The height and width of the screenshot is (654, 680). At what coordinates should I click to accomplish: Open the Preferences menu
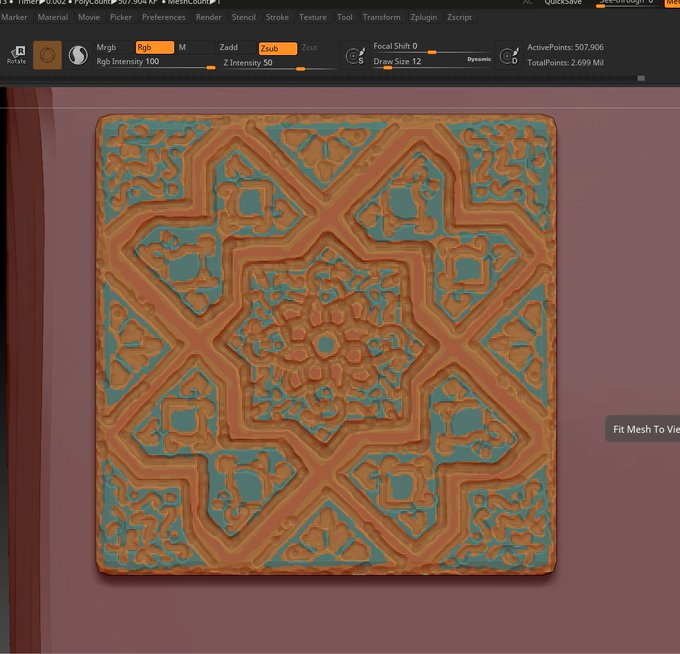click(164, 17)
